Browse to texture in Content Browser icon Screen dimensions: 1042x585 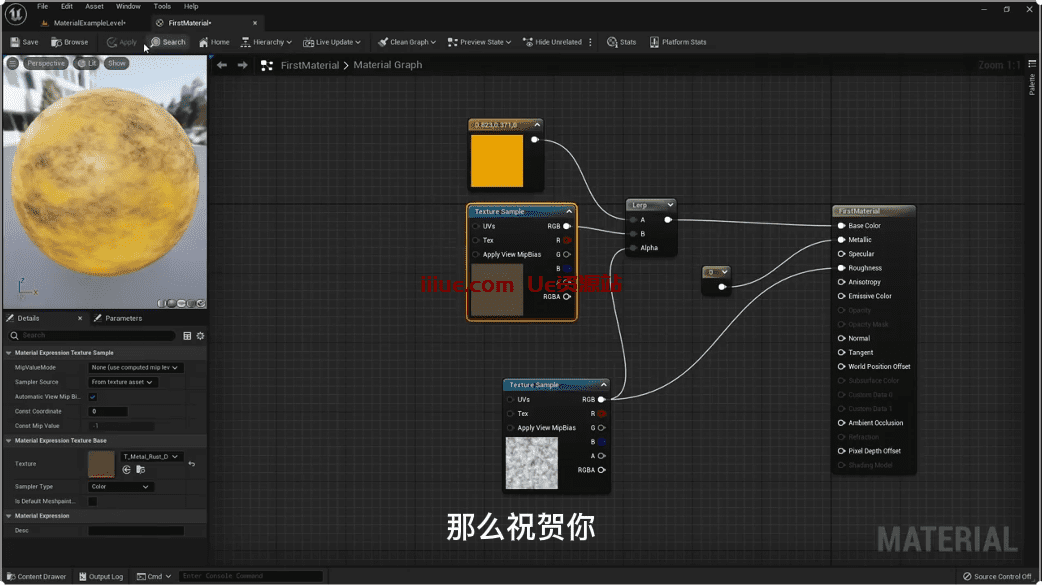tap(140, 469)
